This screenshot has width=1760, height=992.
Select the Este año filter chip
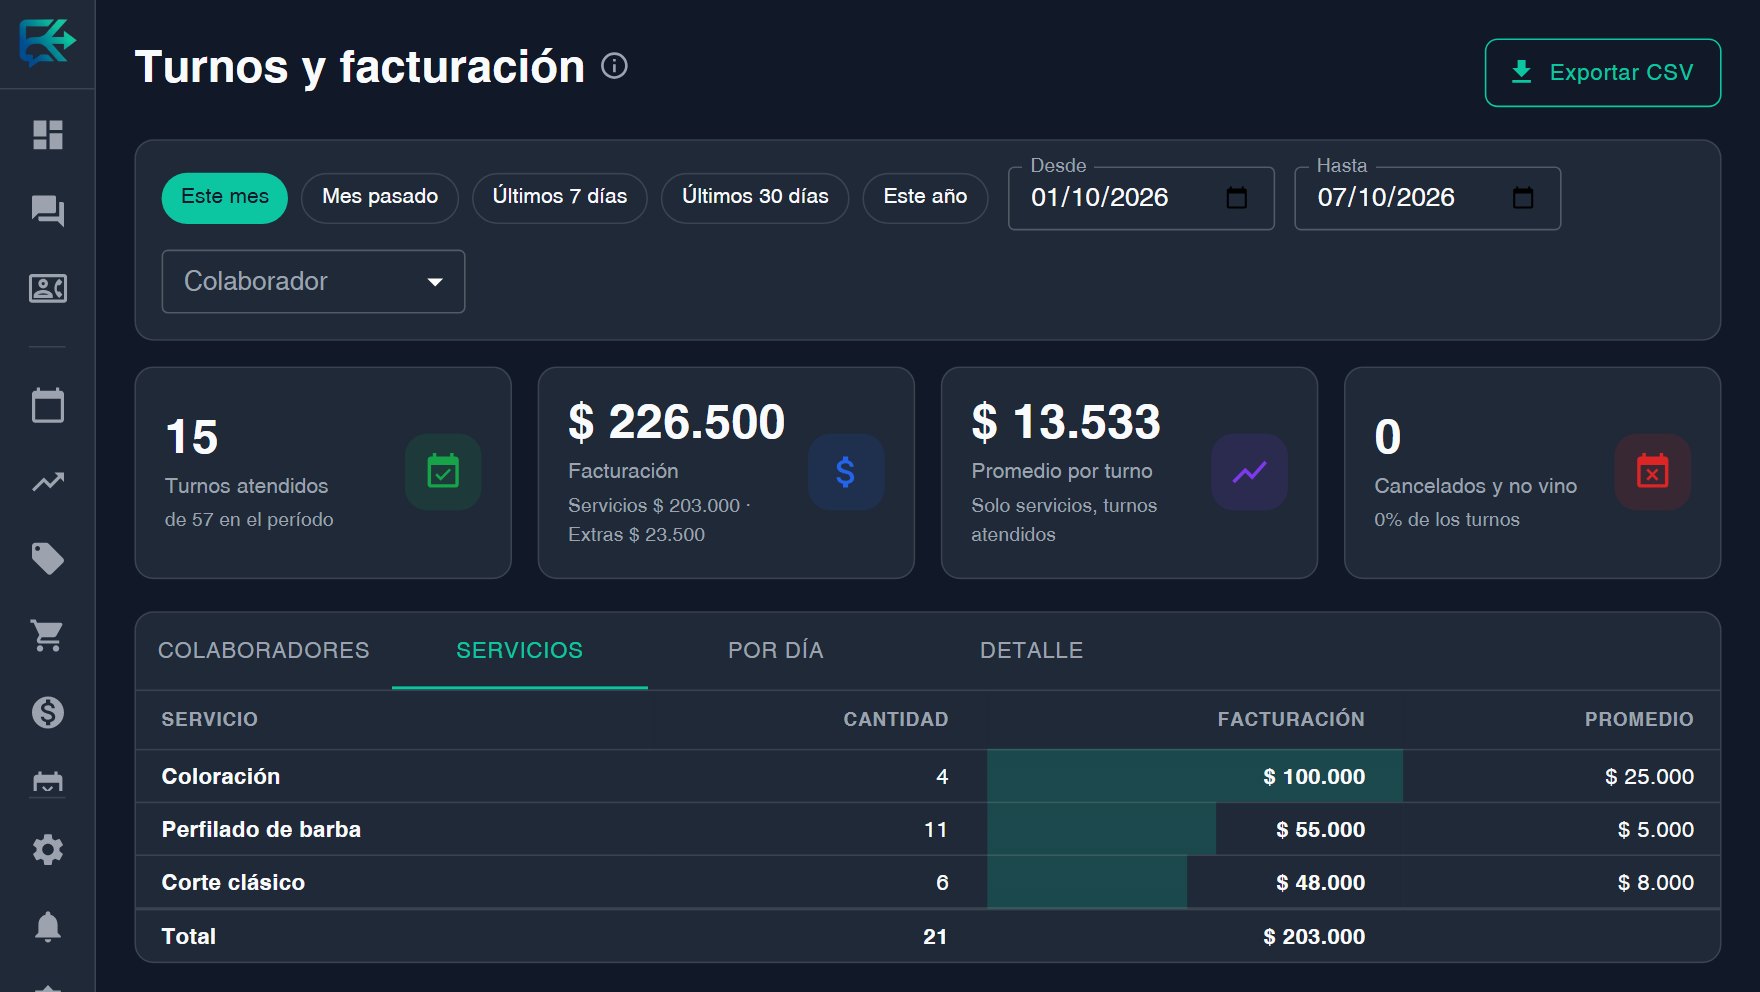pyautogui.click(x=925, y=198)
